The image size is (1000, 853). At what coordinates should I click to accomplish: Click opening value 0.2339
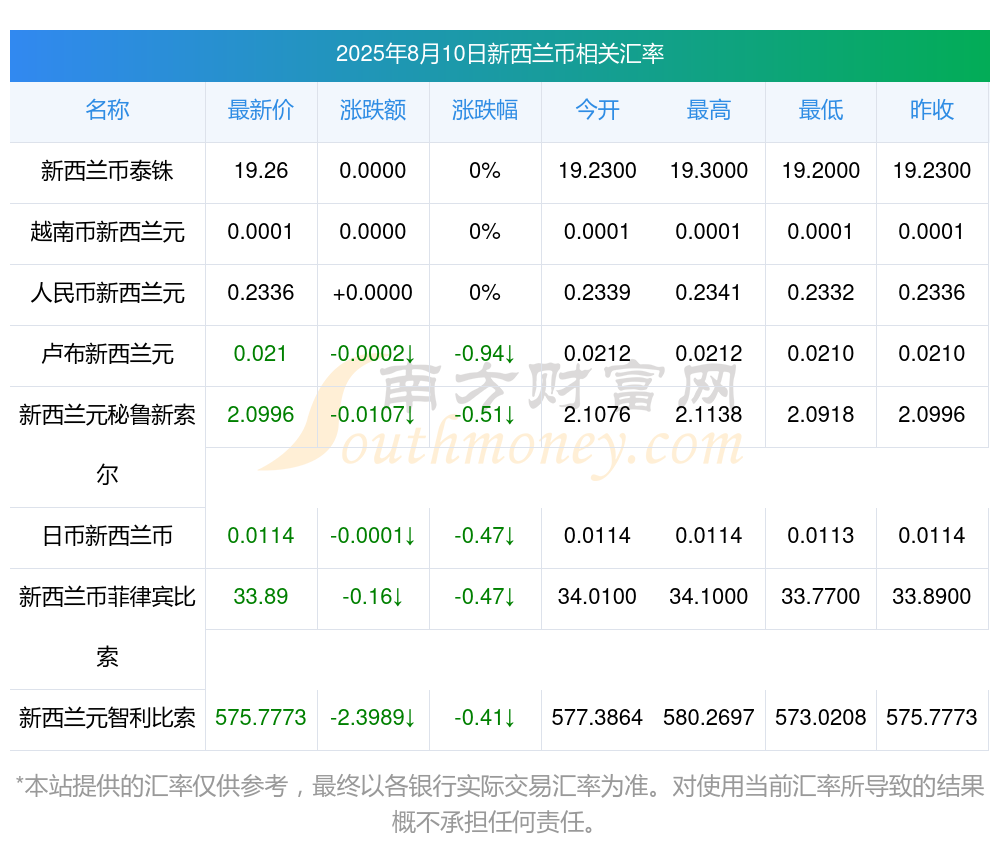coord(597,293)
